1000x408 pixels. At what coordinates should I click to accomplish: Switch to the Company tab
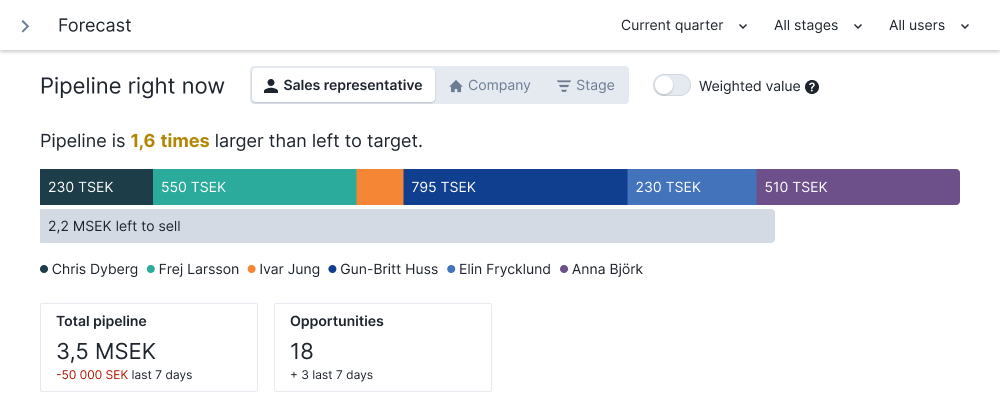[490, 85]
